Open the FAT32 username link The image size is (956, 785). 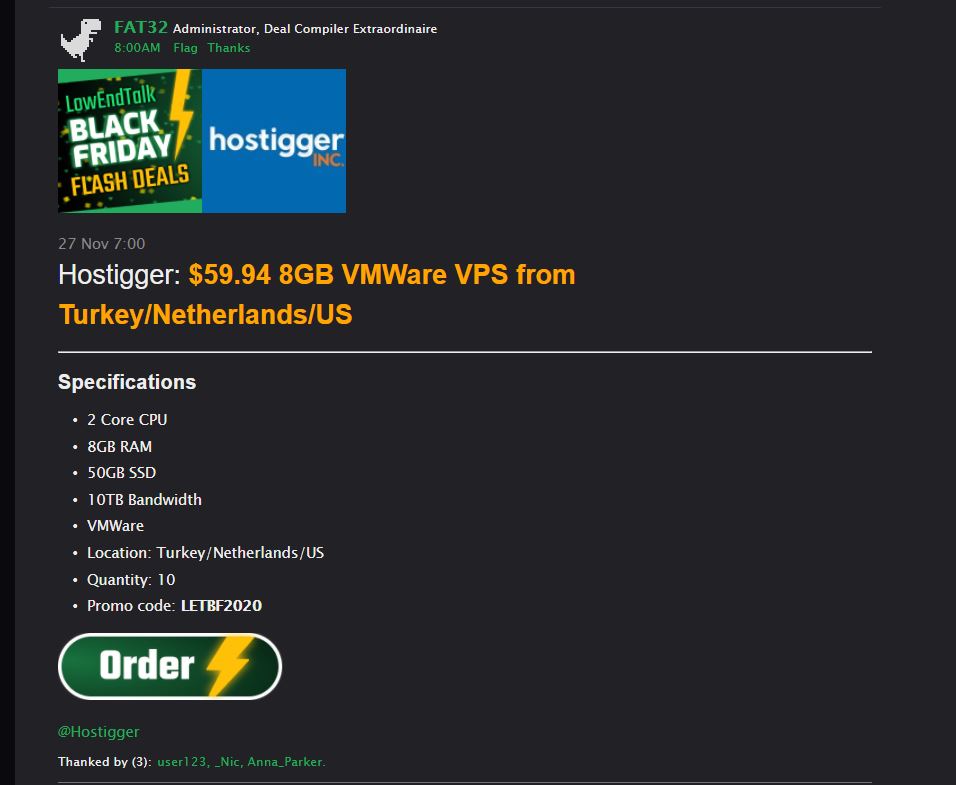click(x=140, y=27)
